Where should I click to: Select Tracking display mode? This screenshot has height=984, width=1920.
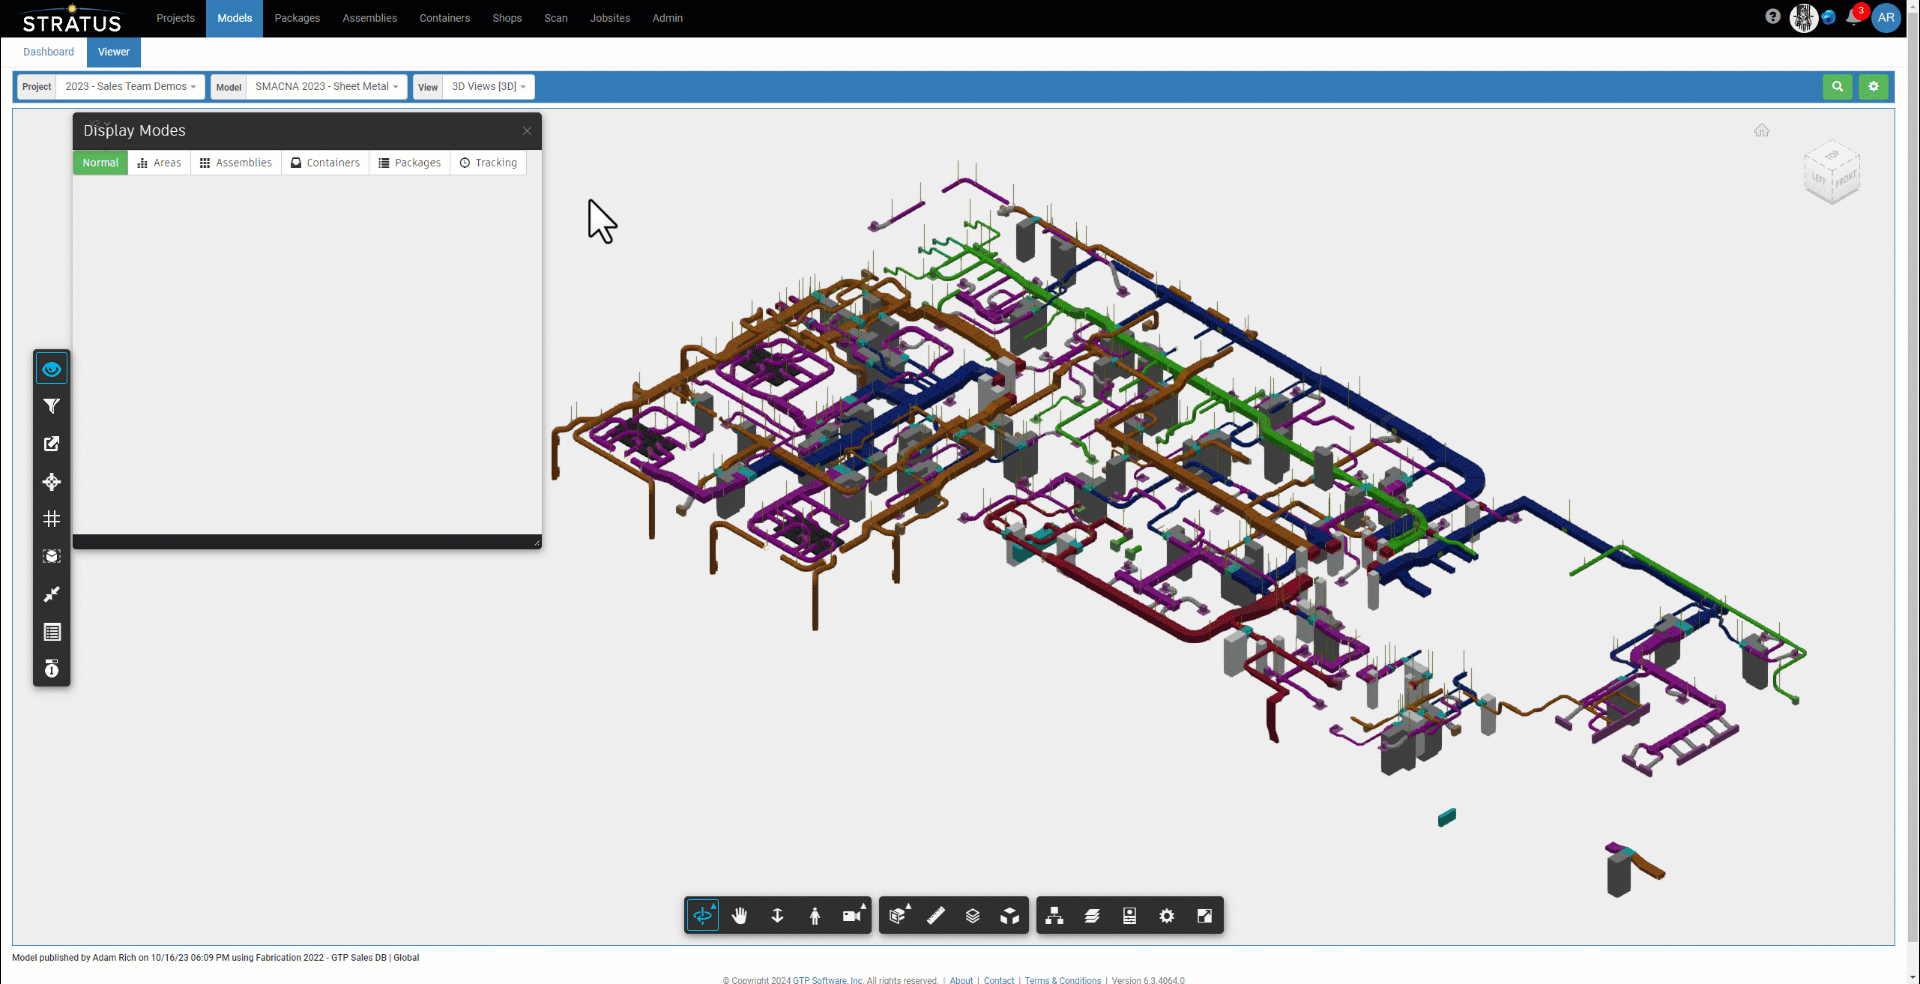point(488,163)
